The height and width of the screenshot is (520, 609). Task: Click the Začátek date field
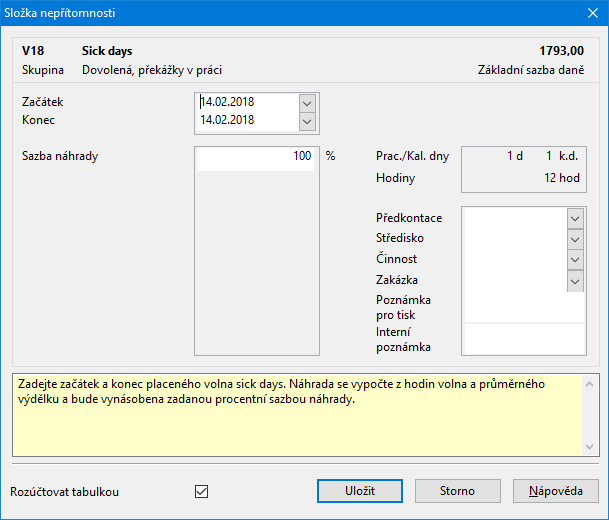(249, 102)
